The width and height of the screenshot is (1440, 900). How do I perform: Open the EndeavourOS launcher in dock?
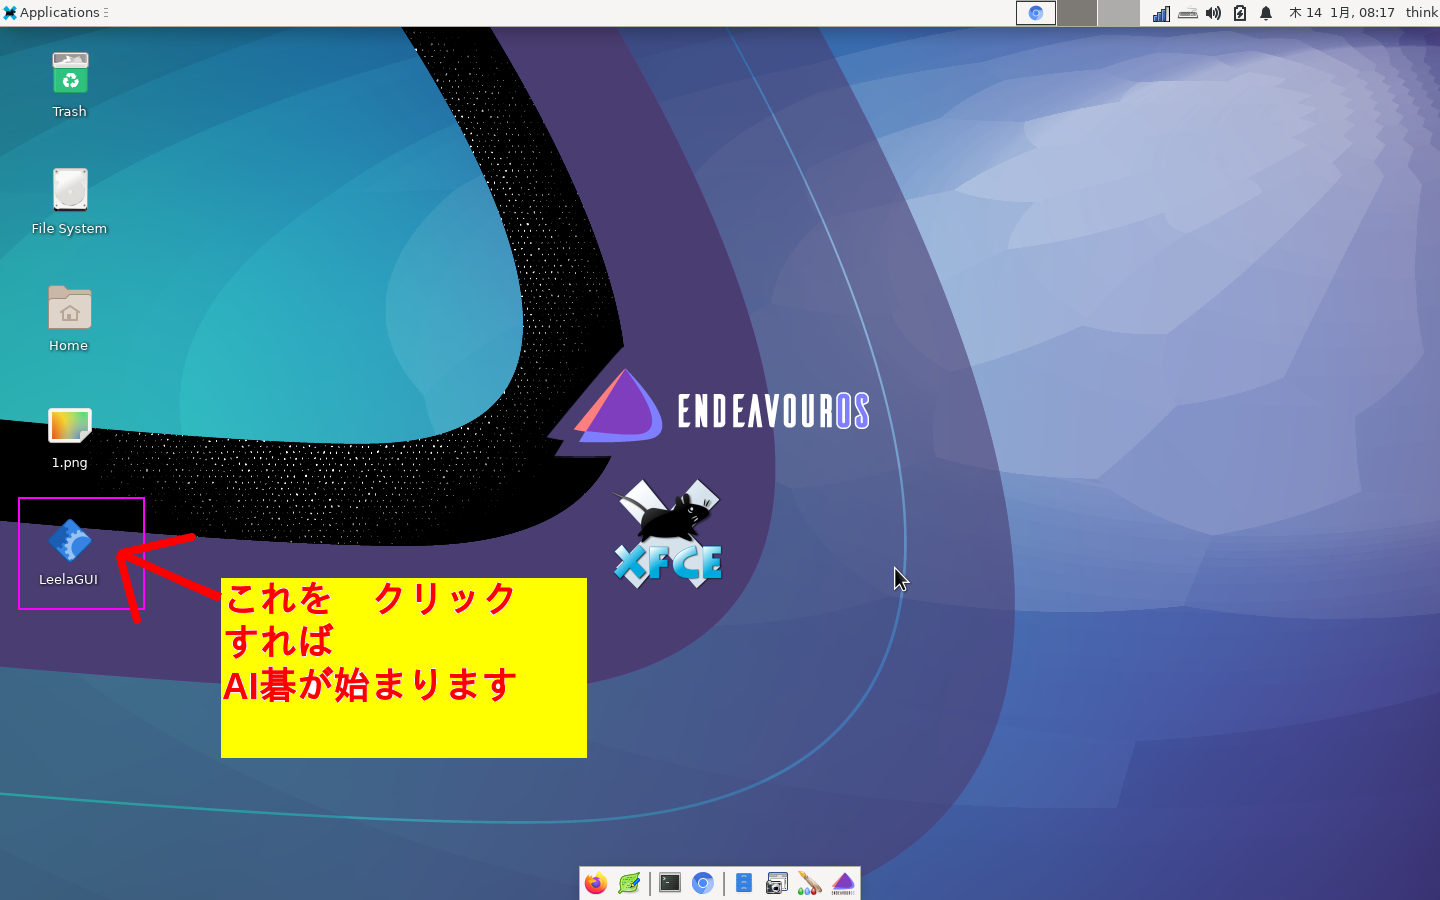pos(843,883)
